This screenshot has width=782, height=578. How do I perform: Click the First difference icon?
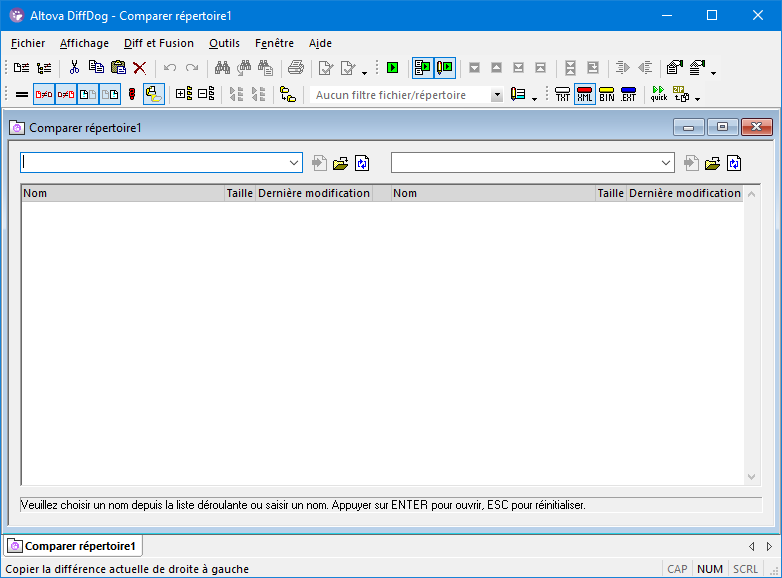pyautogui.click(x=540, y=68)
